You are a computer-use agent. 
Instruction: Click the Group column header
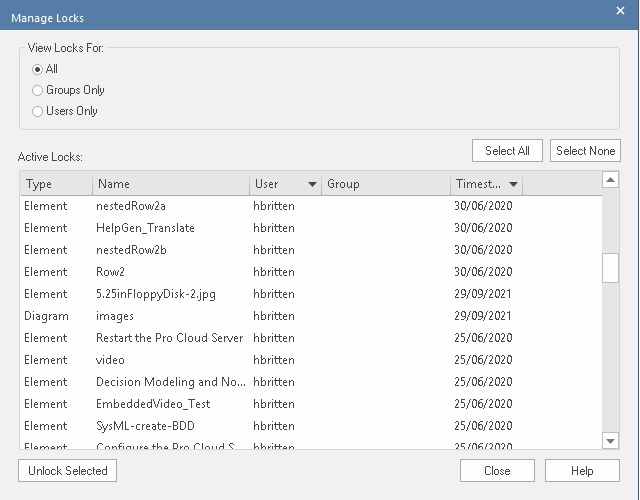point(385,184)
